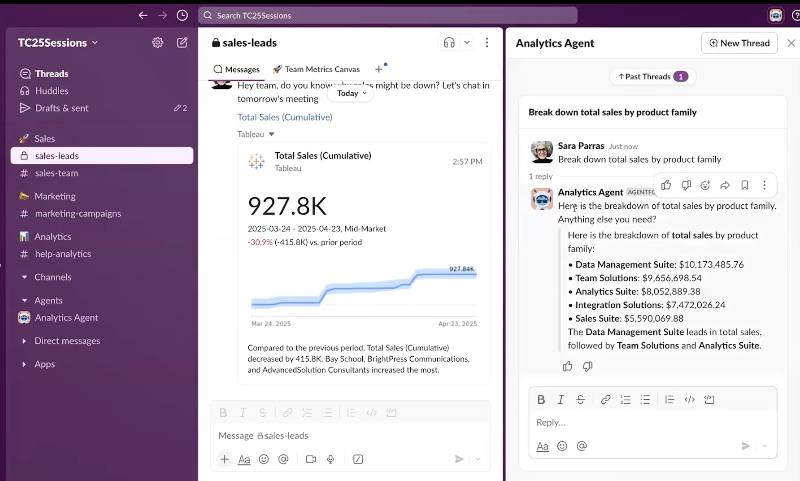Thumbs up in message hover toolbar
This screenshot has width=800, height=481.
(x=666, y=185)
